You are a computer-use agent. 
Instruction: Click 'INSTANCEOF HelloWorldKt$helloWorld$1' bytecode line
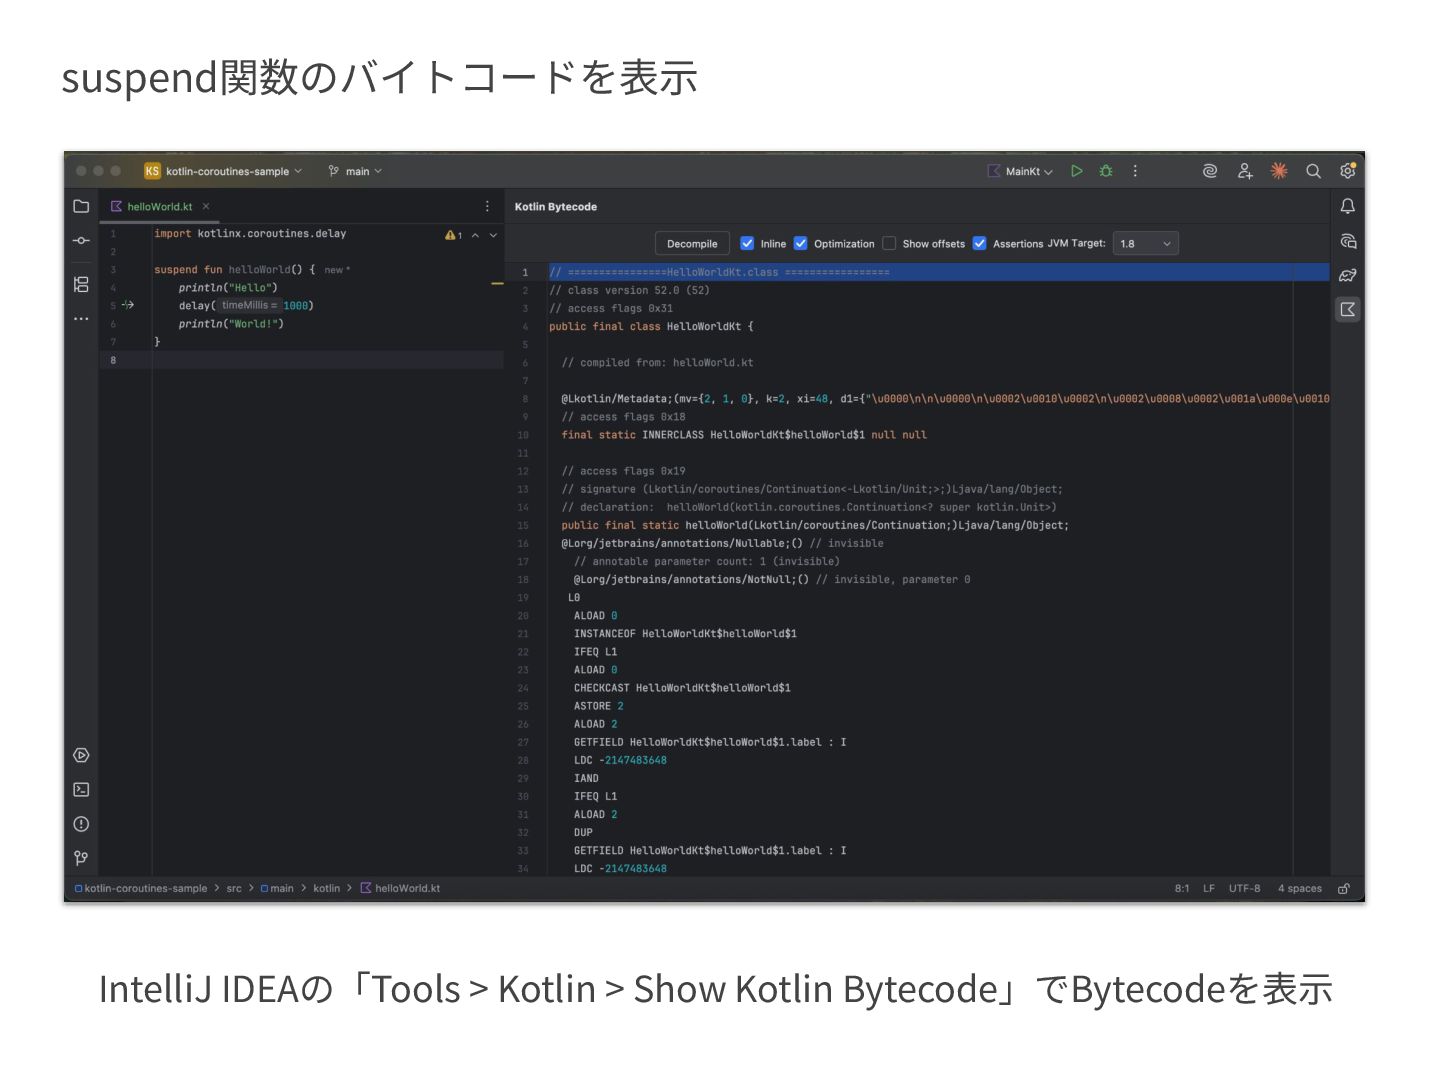click(685, 634)
